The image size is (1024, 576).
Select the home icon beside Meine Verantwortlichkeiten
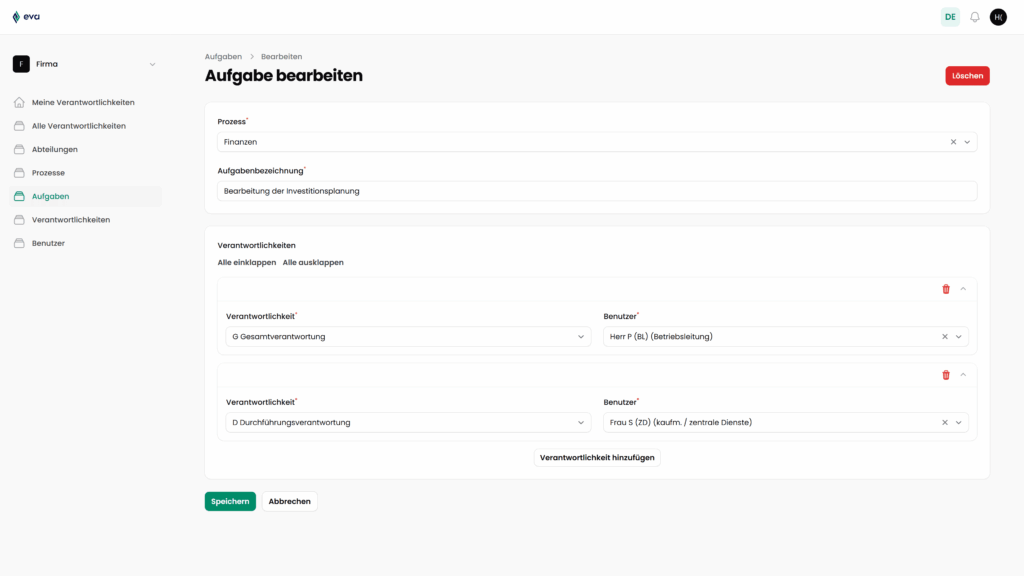pyautogui.click(x=18, y=101)
